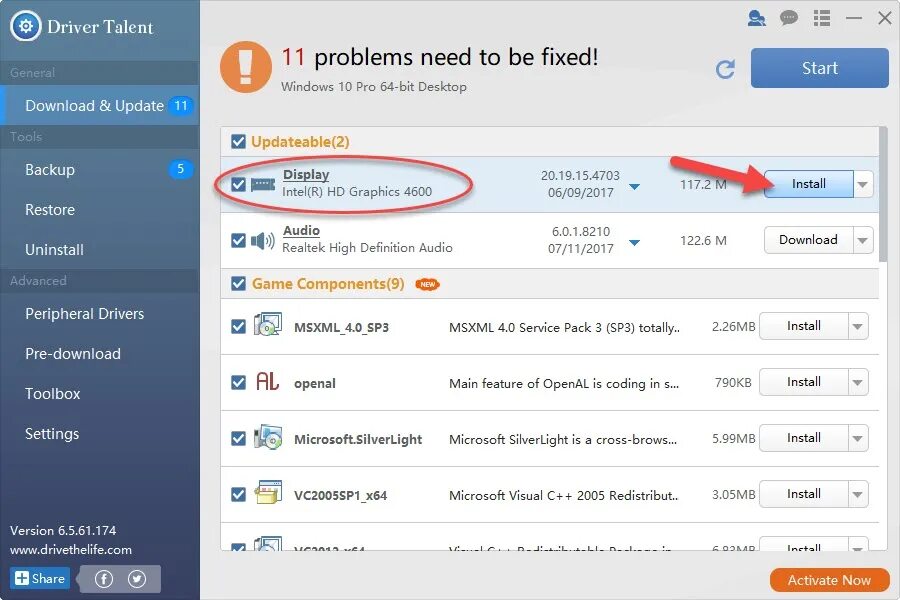Screen dimensions: 900x600
Task: Click the 11 badge on Download & Update
Action: click(180, 105)
